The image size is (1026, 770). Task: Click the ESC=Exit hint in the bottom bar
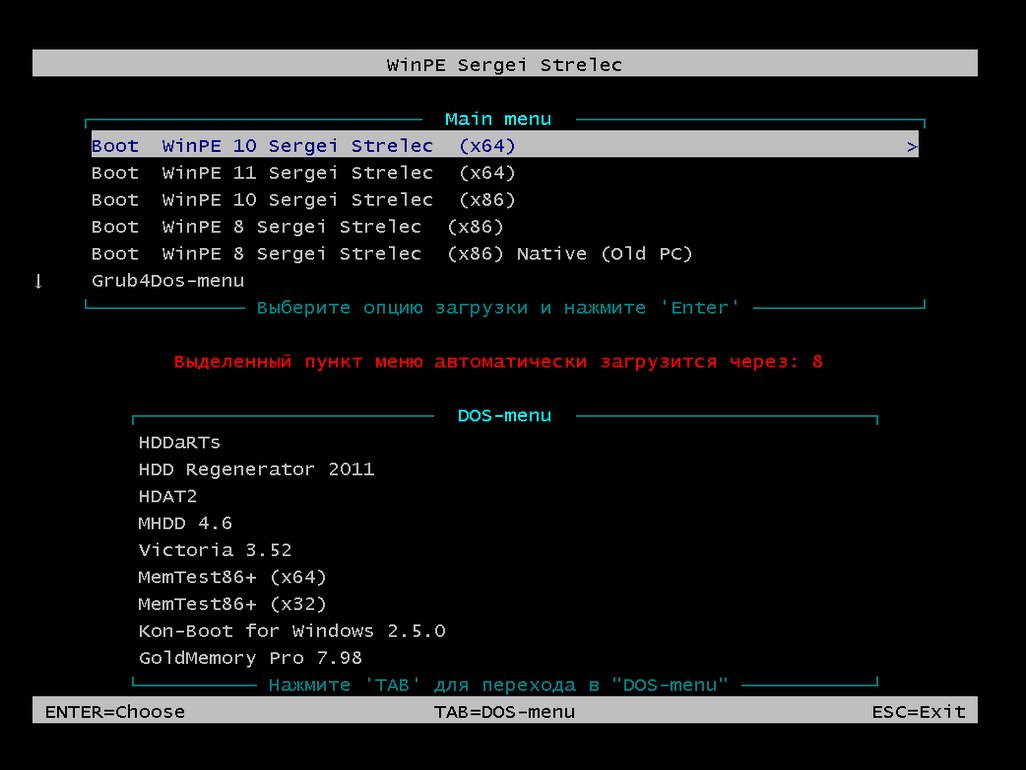(918, 711)
